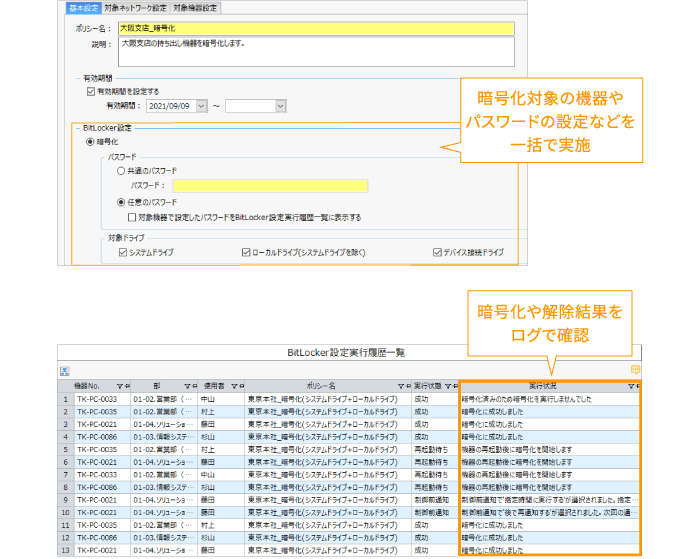Open the filter icon in ポリシー名 column header
This screenshot has width=700, height=559.
(x=401, y=386)
